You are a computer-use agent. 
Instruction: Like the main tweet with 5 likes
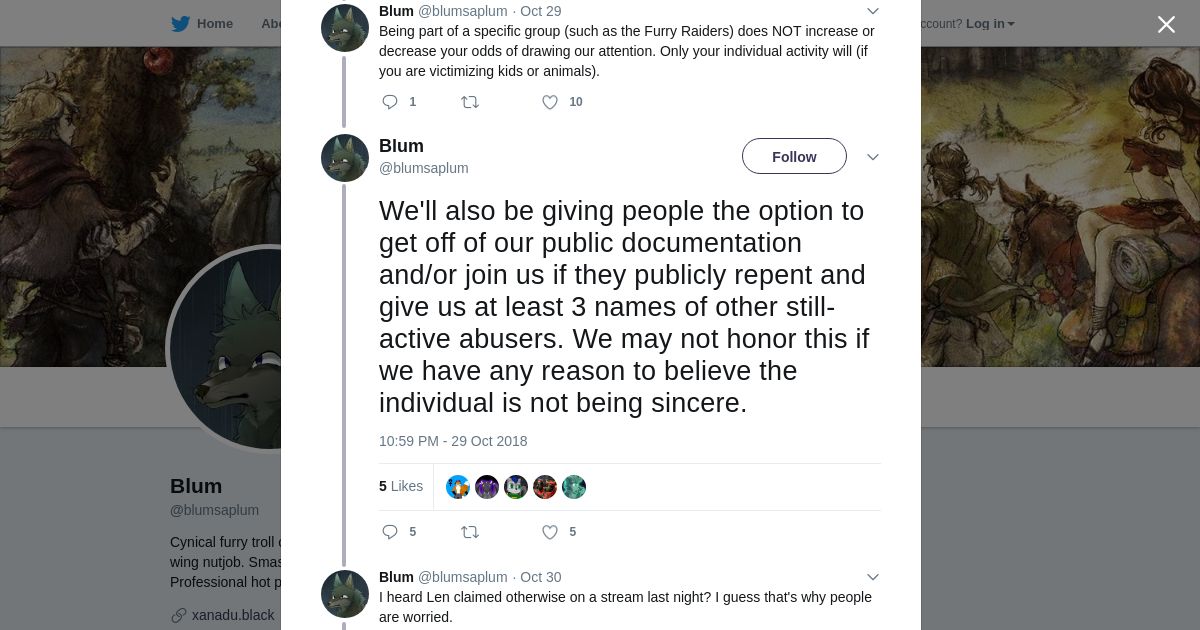[x=550, y=532]
